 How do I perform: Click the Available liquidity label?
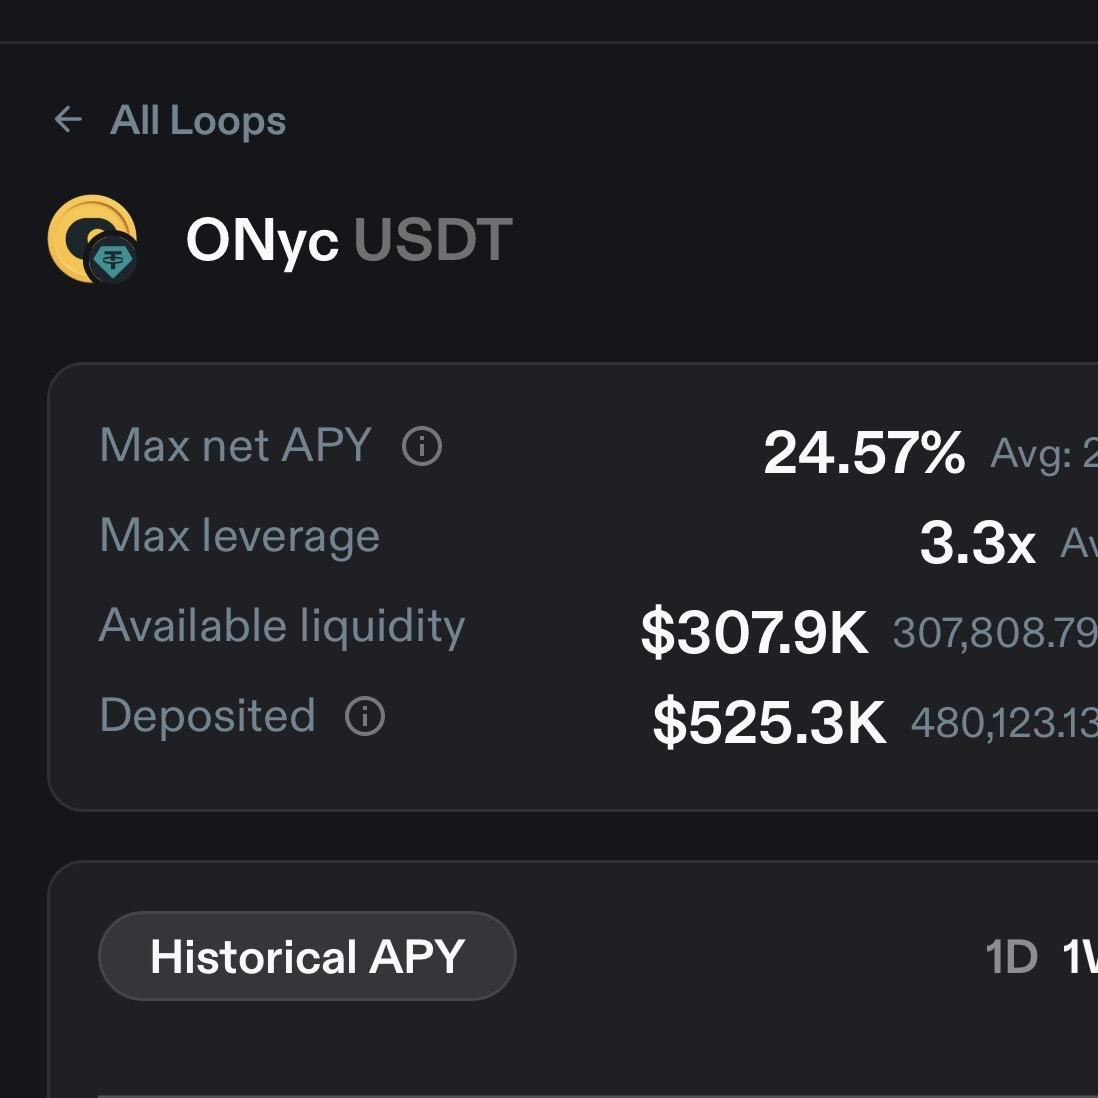click(x=282, y=627)
